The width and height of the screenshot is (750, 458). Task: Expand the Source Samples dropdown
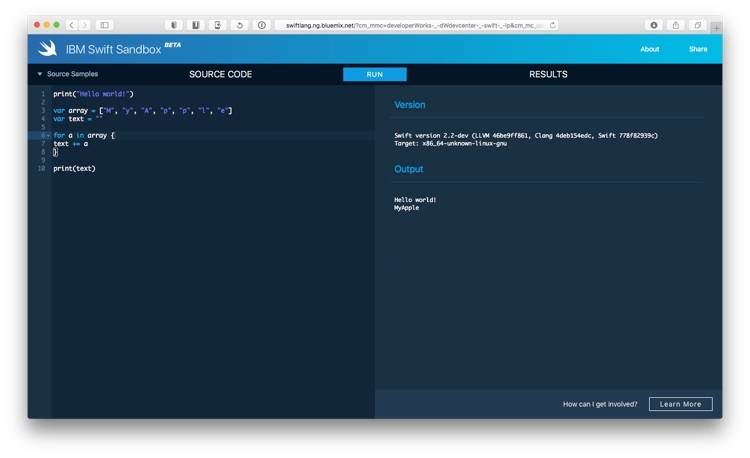(x=67, y=74)
